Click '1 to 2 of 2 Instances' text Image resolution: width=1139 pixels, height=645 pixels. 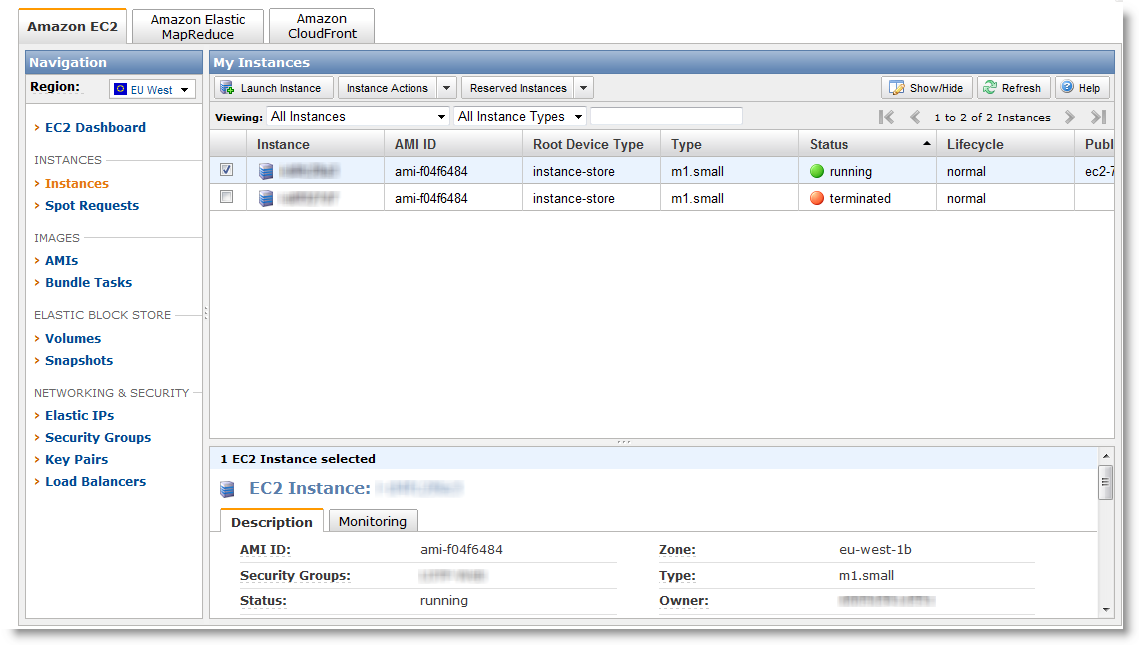click(992, 117)
